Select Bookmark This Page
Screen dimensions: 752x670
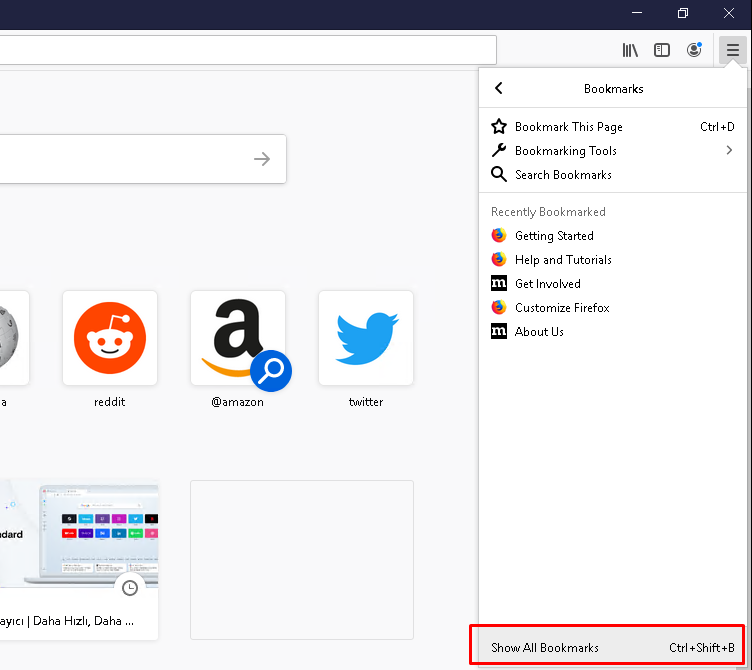coord(613,127)
